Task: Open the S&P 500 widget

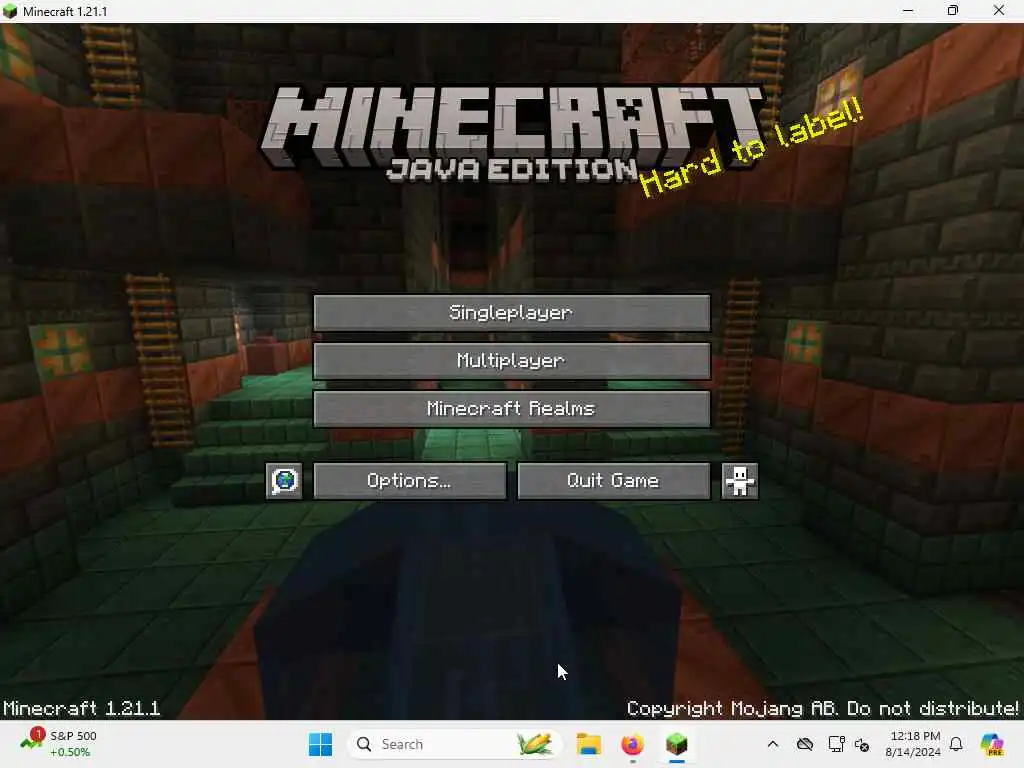Action: point(60,744)
